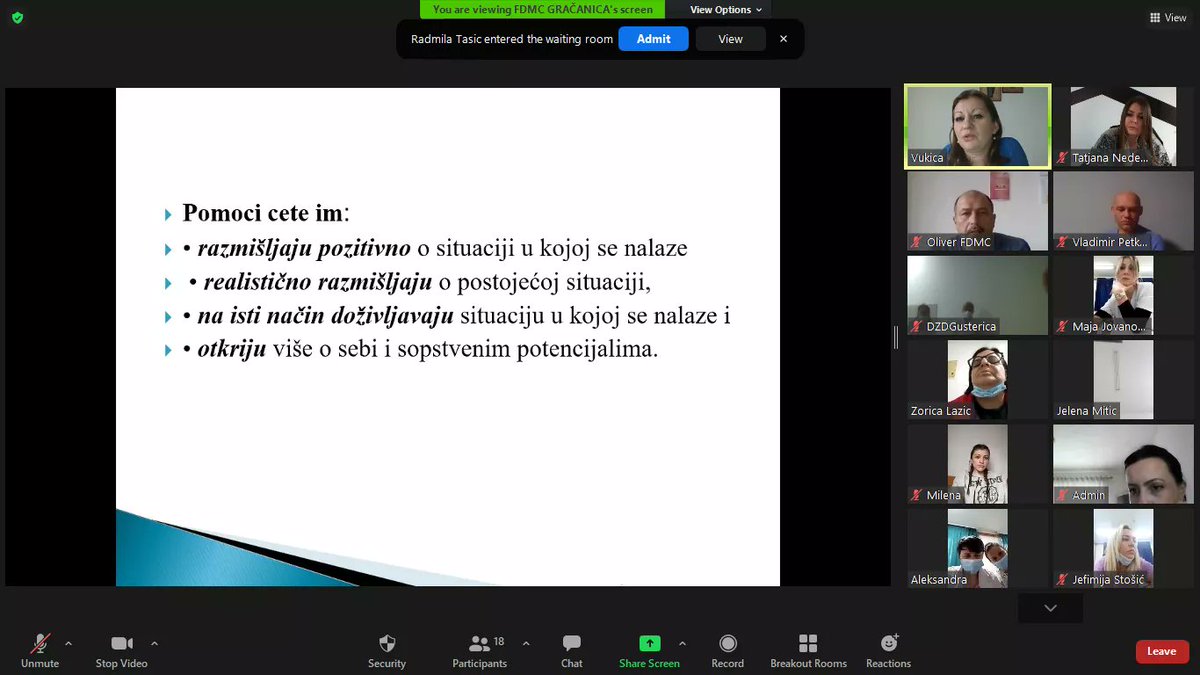Open Security options
Viewport: 1200px width, 675px height.
387,650
